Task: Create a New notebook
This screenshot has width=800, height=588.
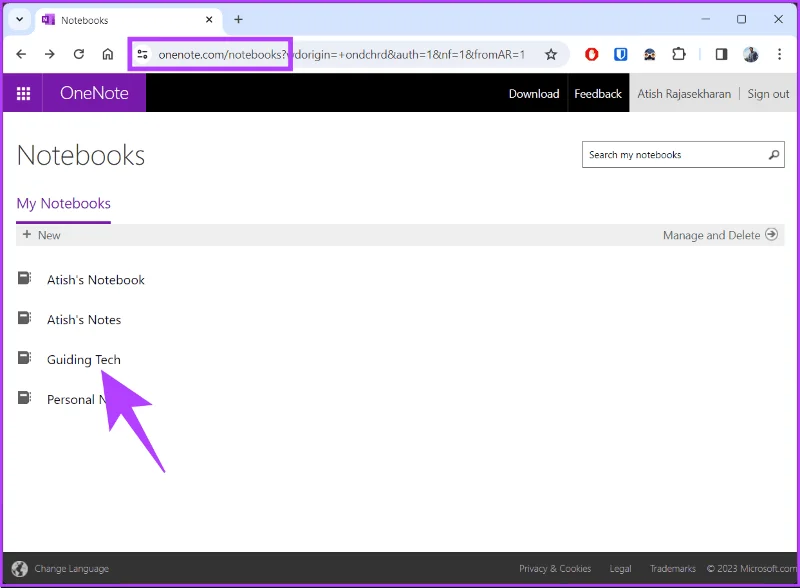Action: click(41, 235)
